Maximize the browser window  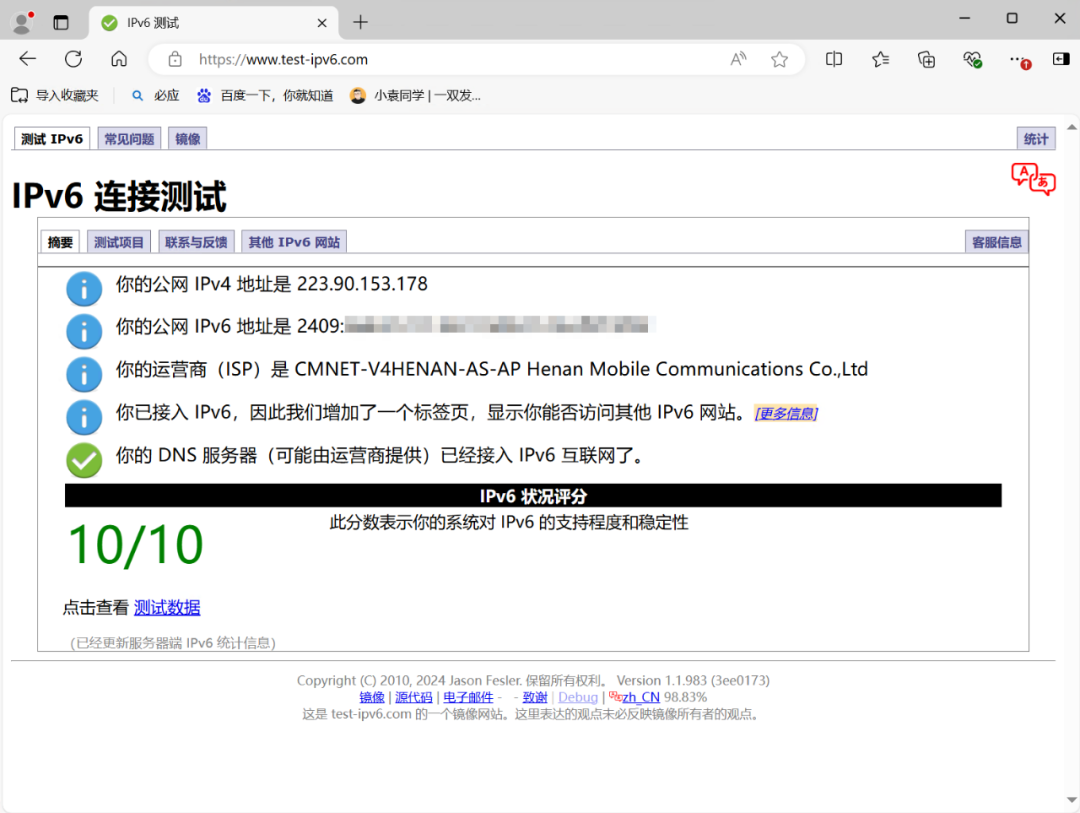pyautogui.click(x=1012, y=19)
